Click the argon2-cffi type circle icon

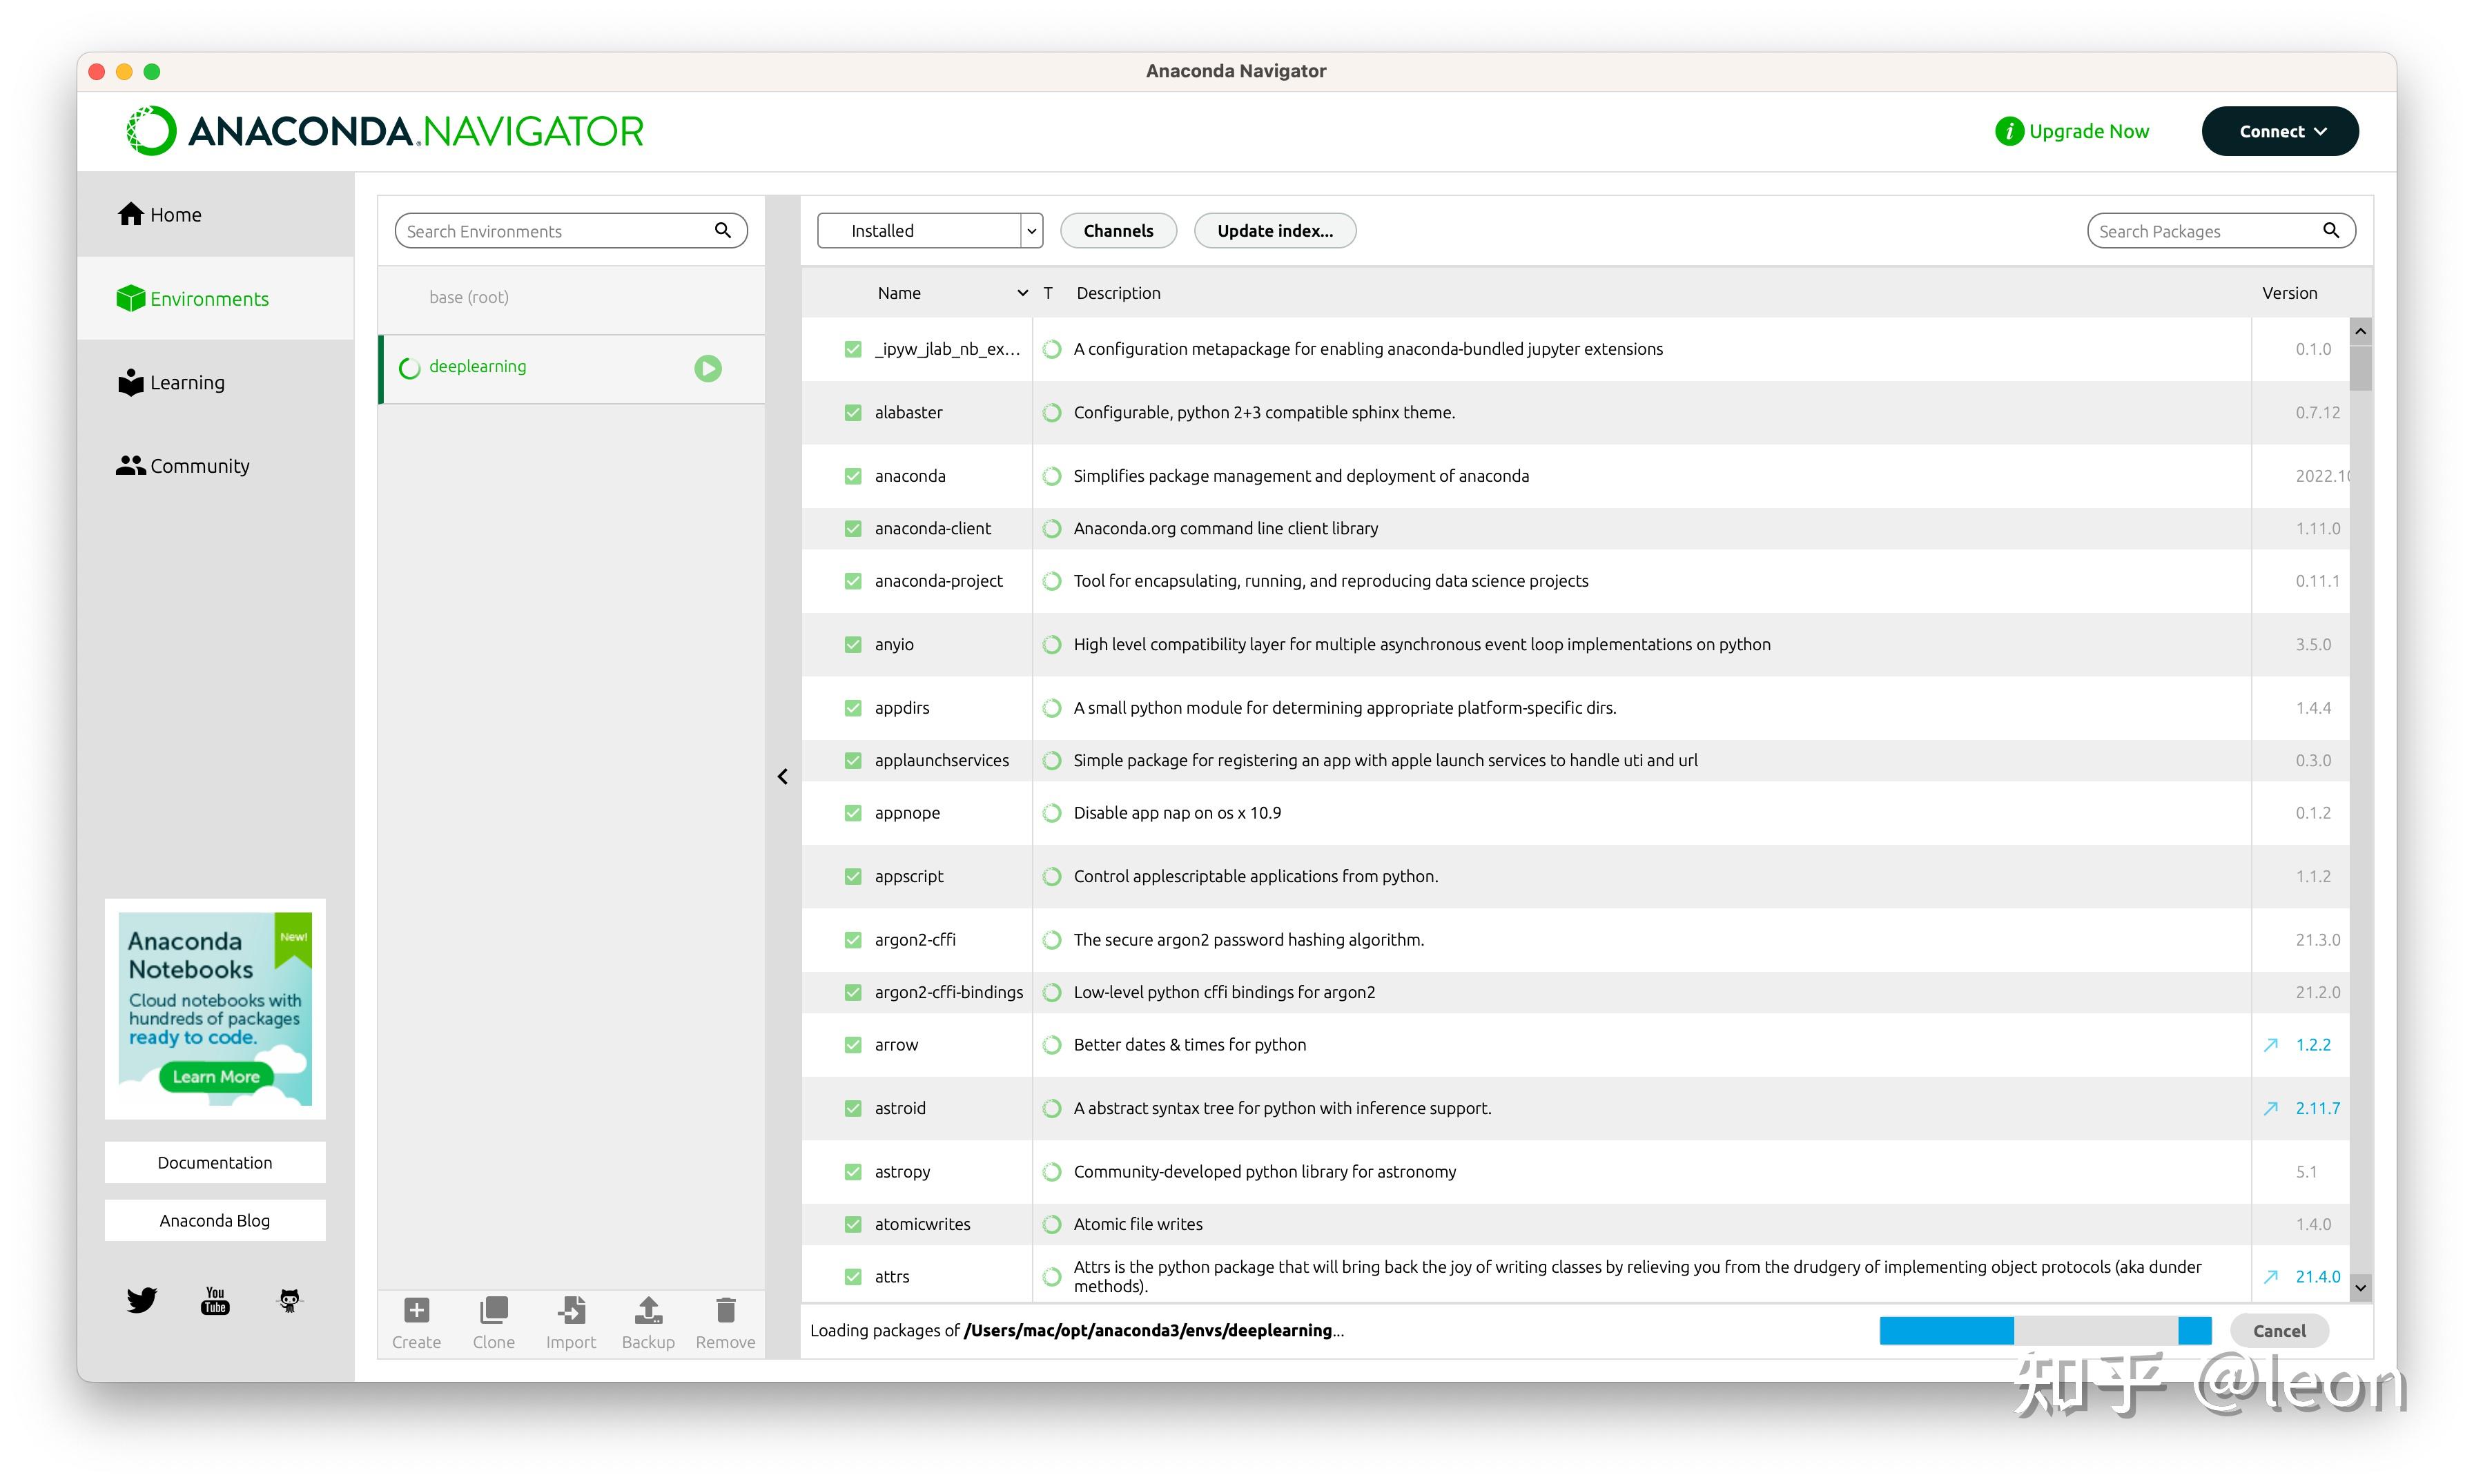tap(1051, 940)
